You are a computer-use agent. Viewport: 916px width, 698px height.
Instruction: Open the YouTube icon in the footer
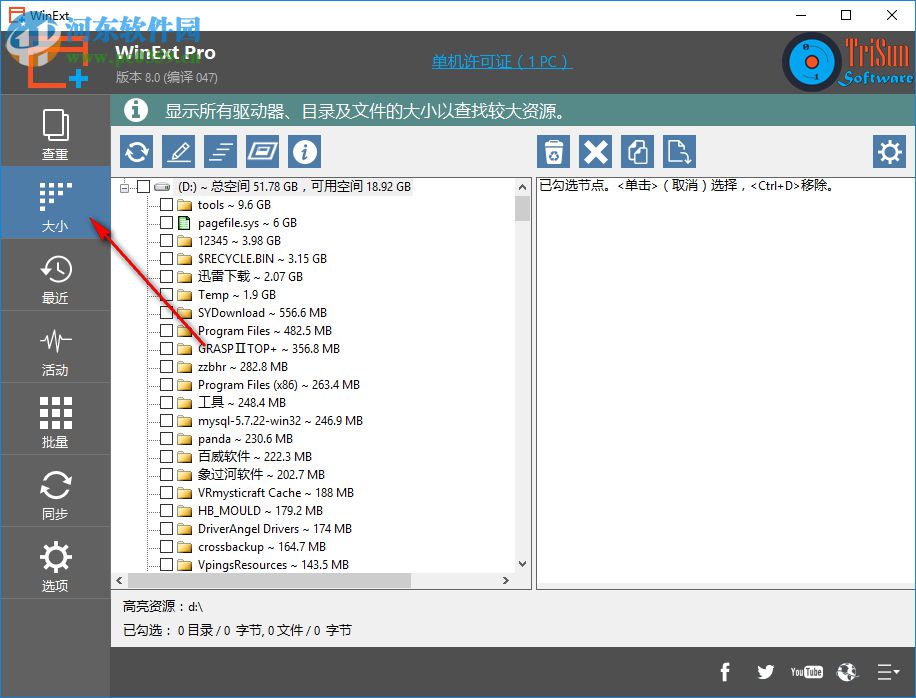point(806,672)
